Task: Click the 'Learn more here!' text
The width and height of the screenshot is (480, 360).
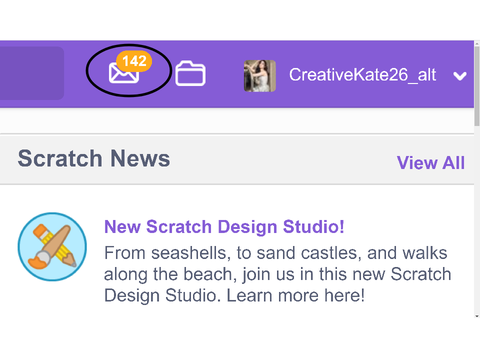Action: point(296,295)
